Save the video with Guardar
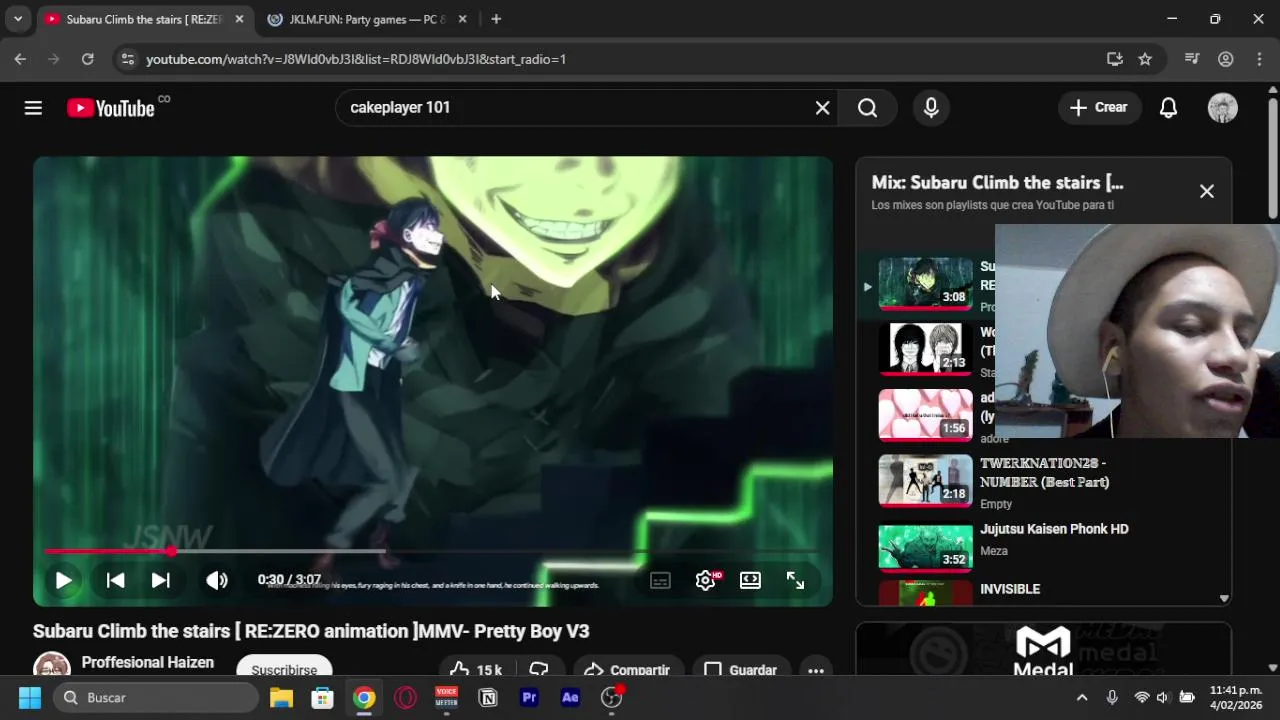The width and height of the screenshot is (1280, 720). point(741,669)
